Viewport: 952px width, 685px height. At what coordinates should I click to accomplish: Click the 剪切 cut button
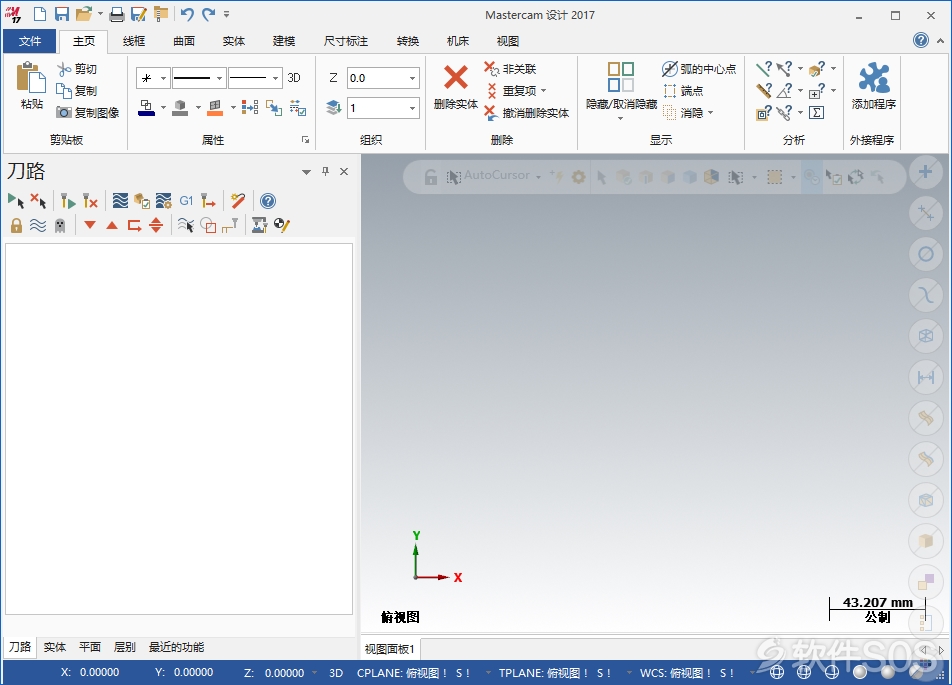77,69
